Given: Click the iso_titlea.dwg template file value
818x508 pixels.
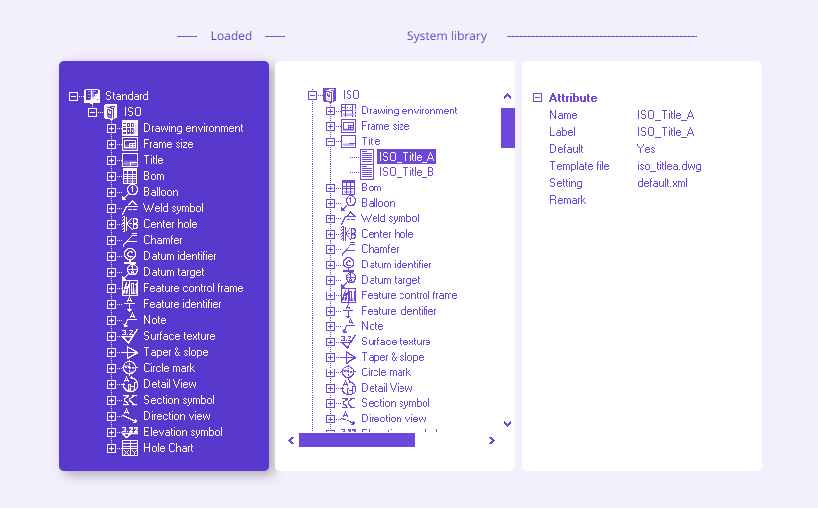Looking at the screenshot, I should [x=669, y=166].
